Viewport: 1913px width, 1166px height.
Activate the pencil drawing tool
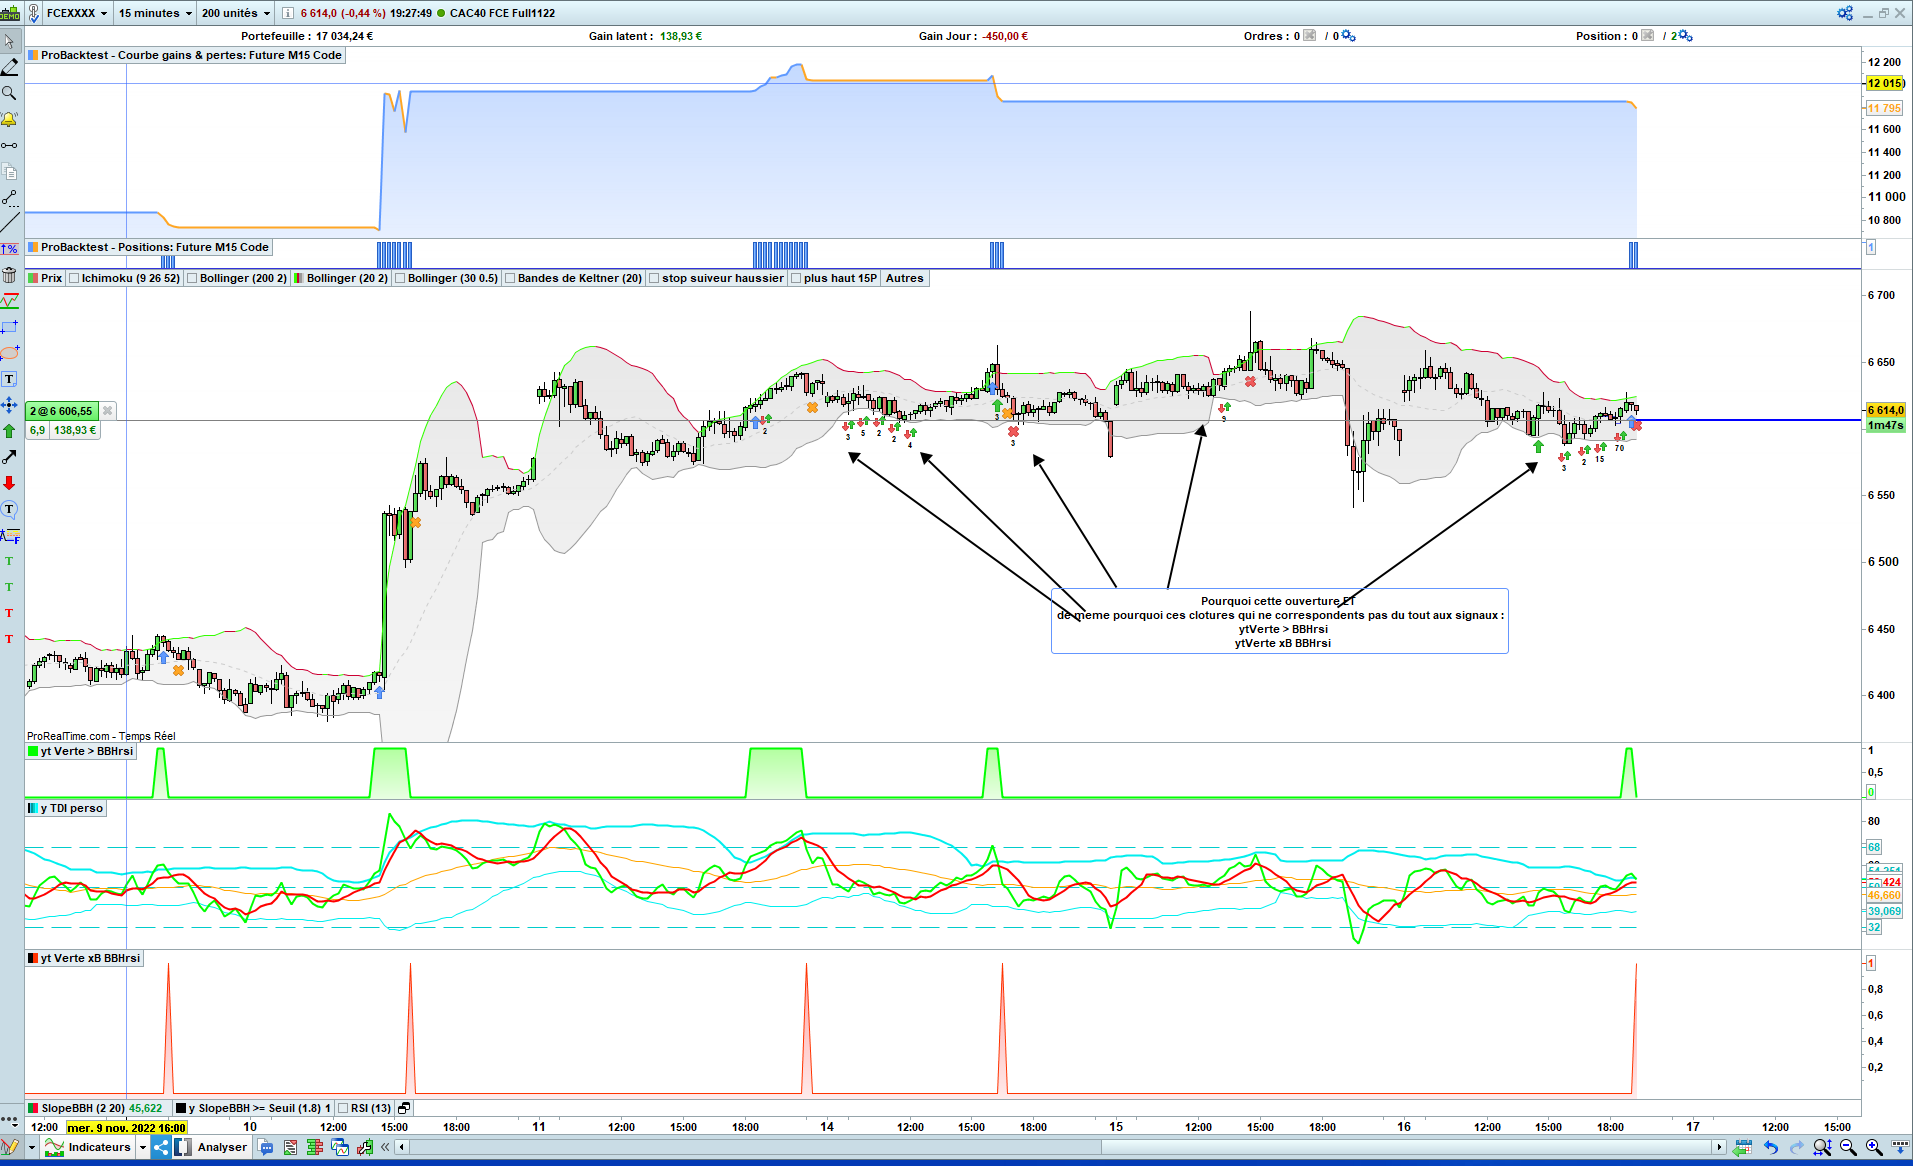click(9, 67)
